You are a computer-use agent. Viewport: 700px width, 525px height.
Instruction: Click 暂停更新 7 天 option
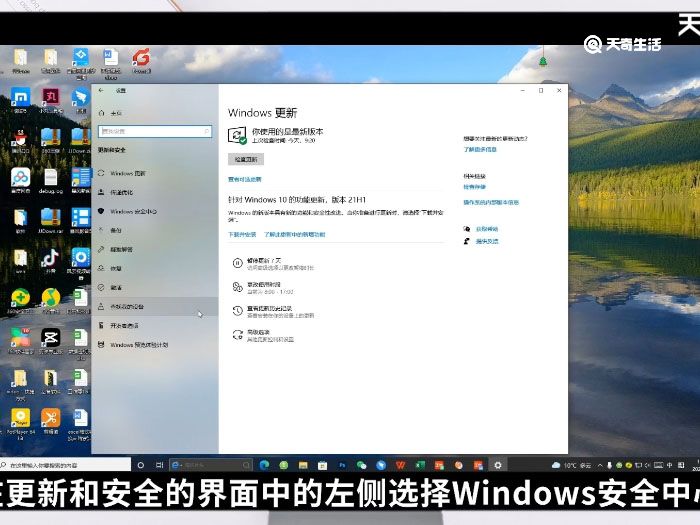point(273,264)
